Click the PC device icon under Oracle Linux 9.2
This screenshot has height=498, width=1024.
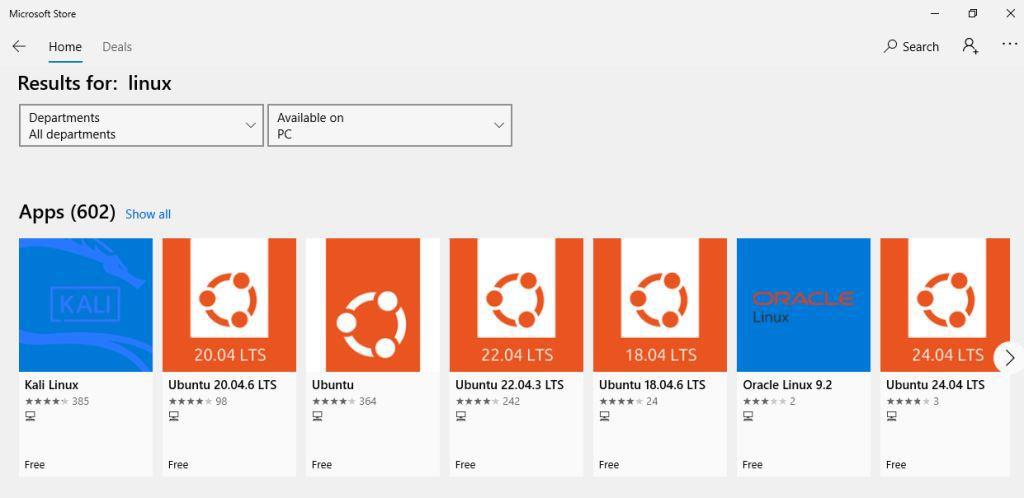748,416
